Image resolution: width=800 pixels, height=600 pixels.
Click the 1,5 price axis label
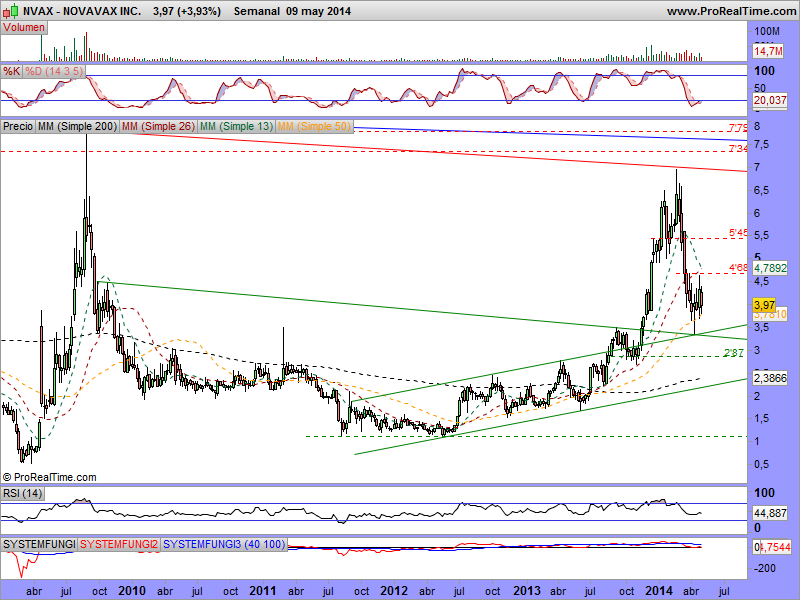point(762,419)
